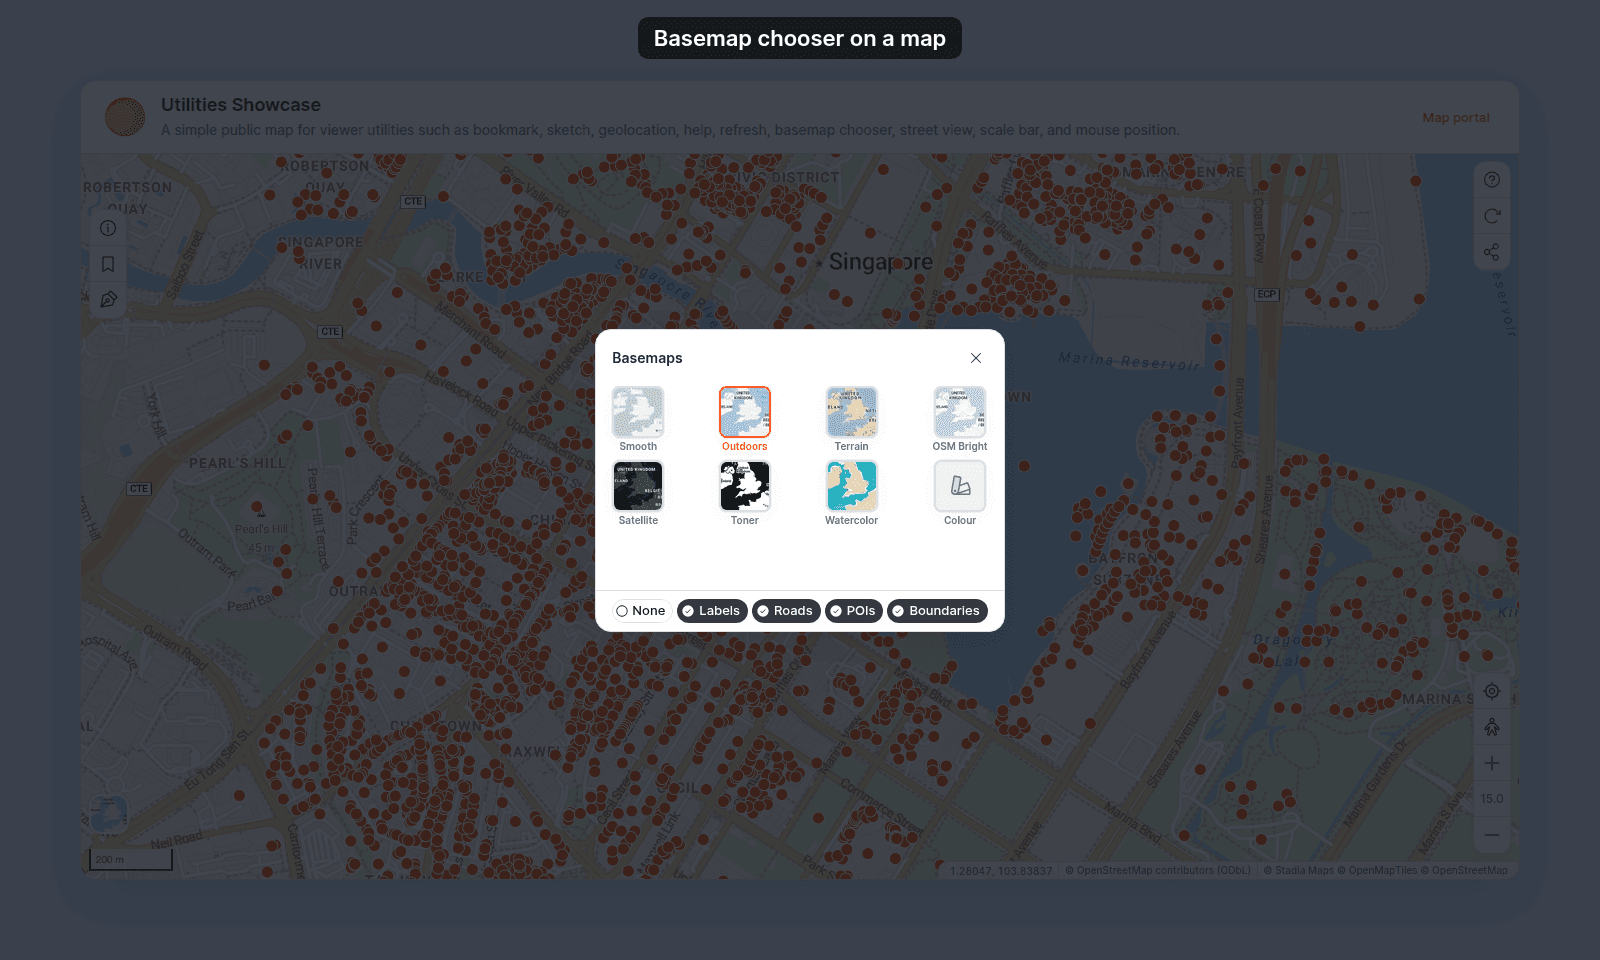Click the geolocation target icon

[x=1492, y=691]
